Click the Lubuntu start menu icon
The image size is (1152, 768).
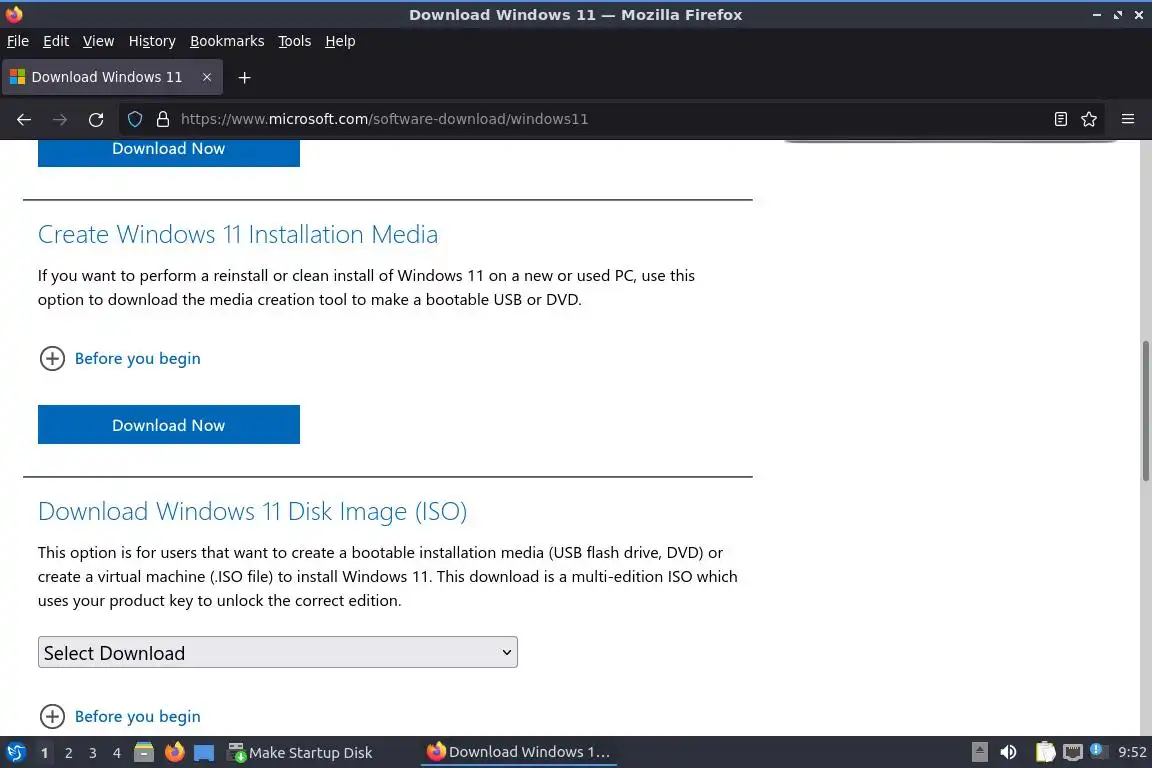(x=15, y=753)
